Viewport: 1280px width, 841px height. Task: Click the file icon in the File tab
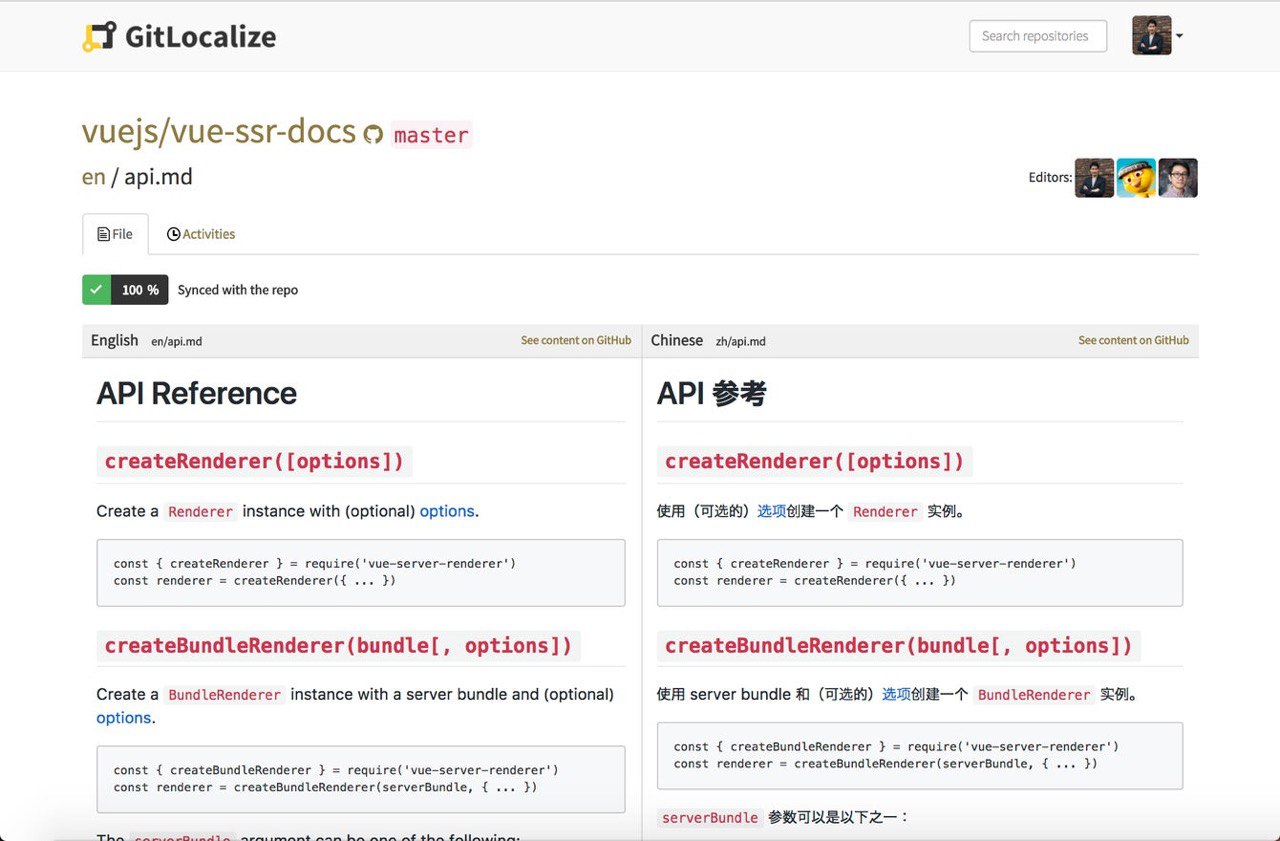point(103,234)
